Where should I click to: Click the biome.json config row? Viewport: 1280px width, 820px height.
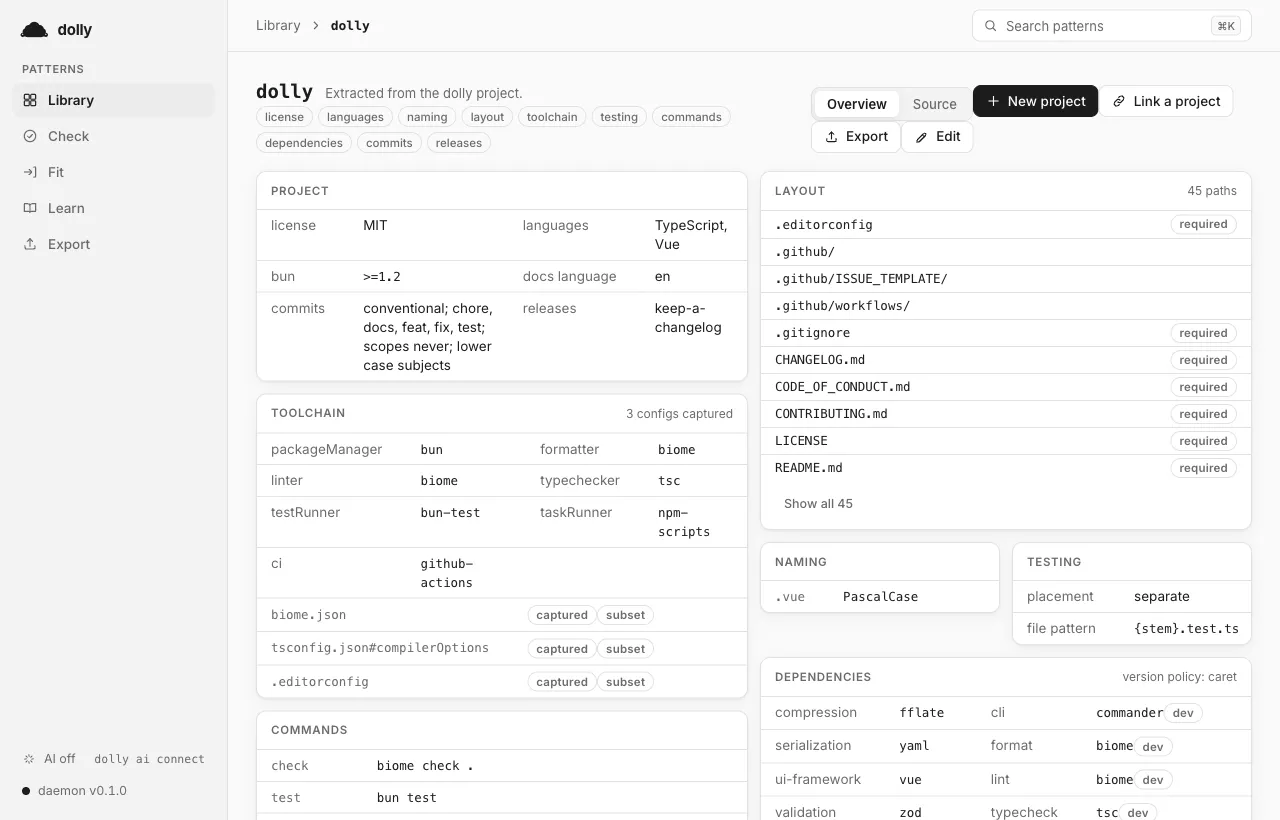point(502,615)
